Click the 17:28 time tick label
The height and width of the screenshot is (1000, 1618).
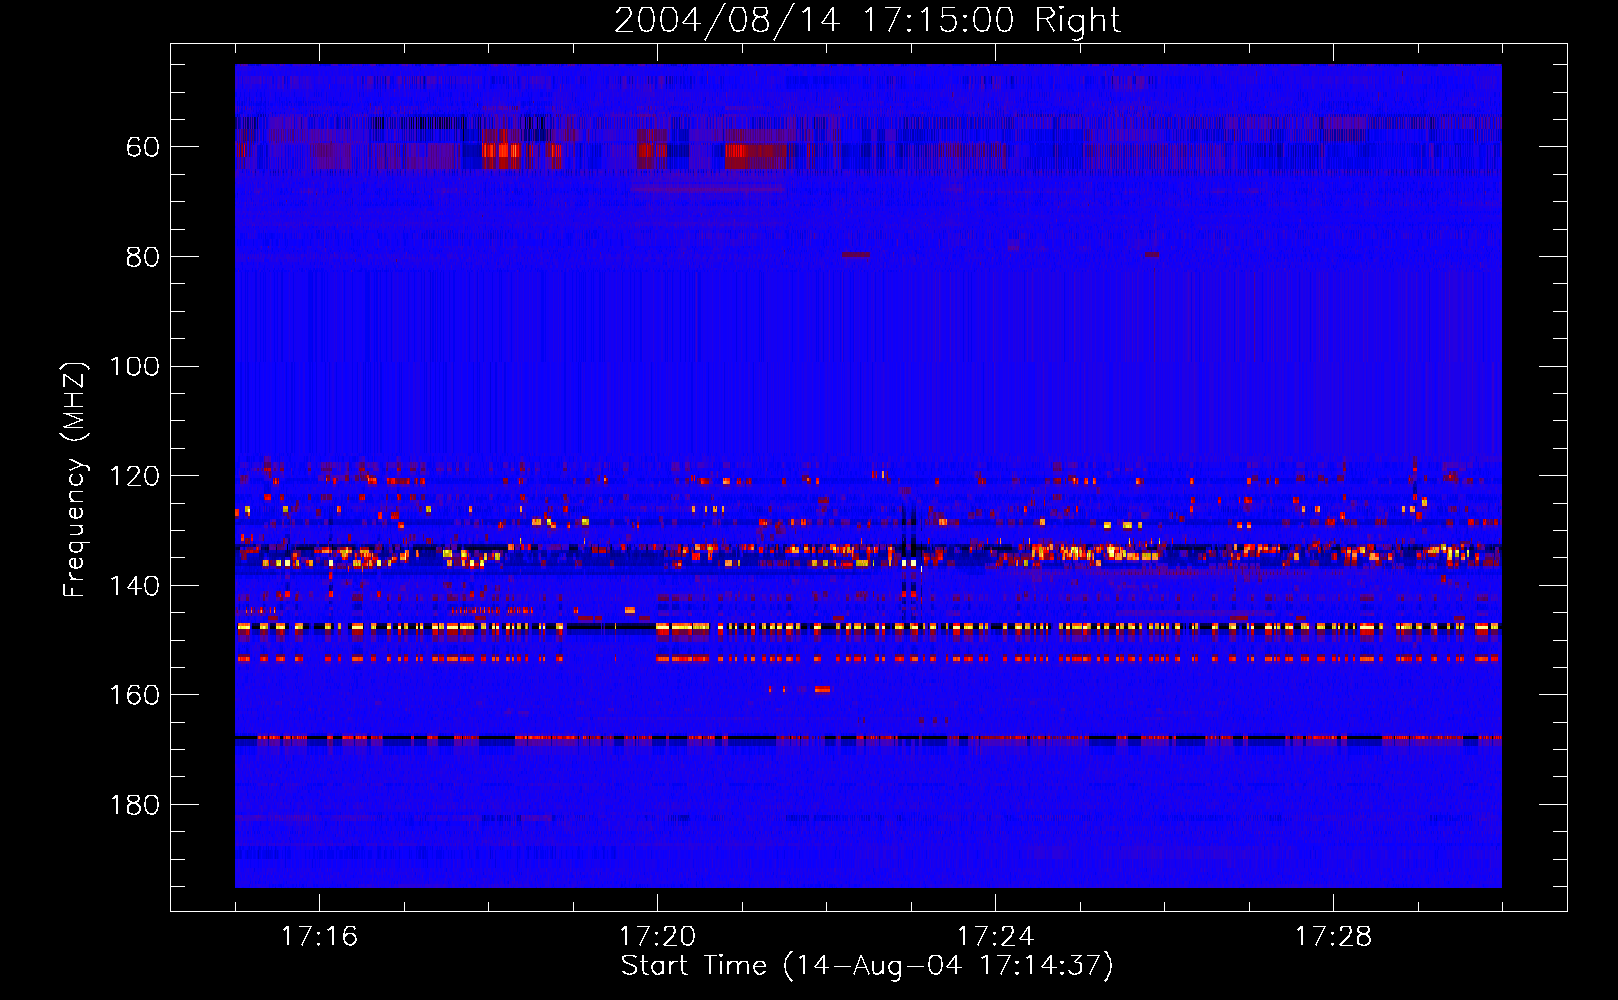(x=1333, y=937)
